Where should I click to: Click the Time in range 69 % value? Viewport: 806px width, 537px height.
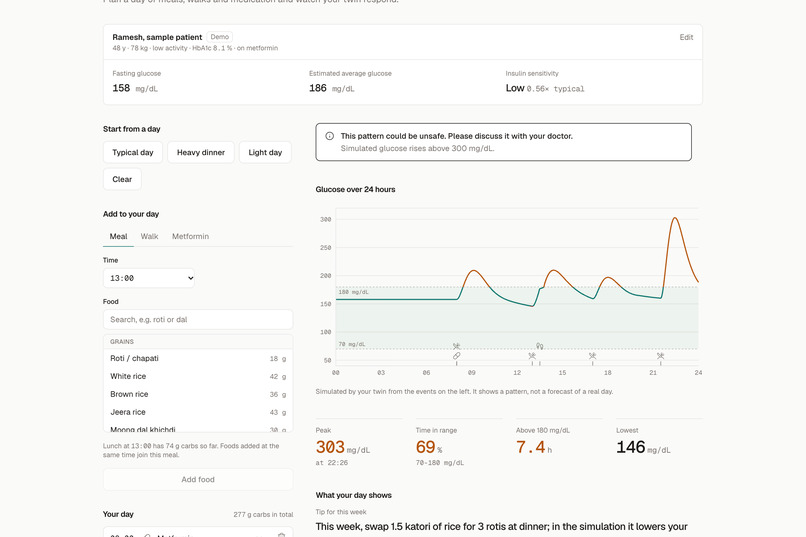point(429,448)
